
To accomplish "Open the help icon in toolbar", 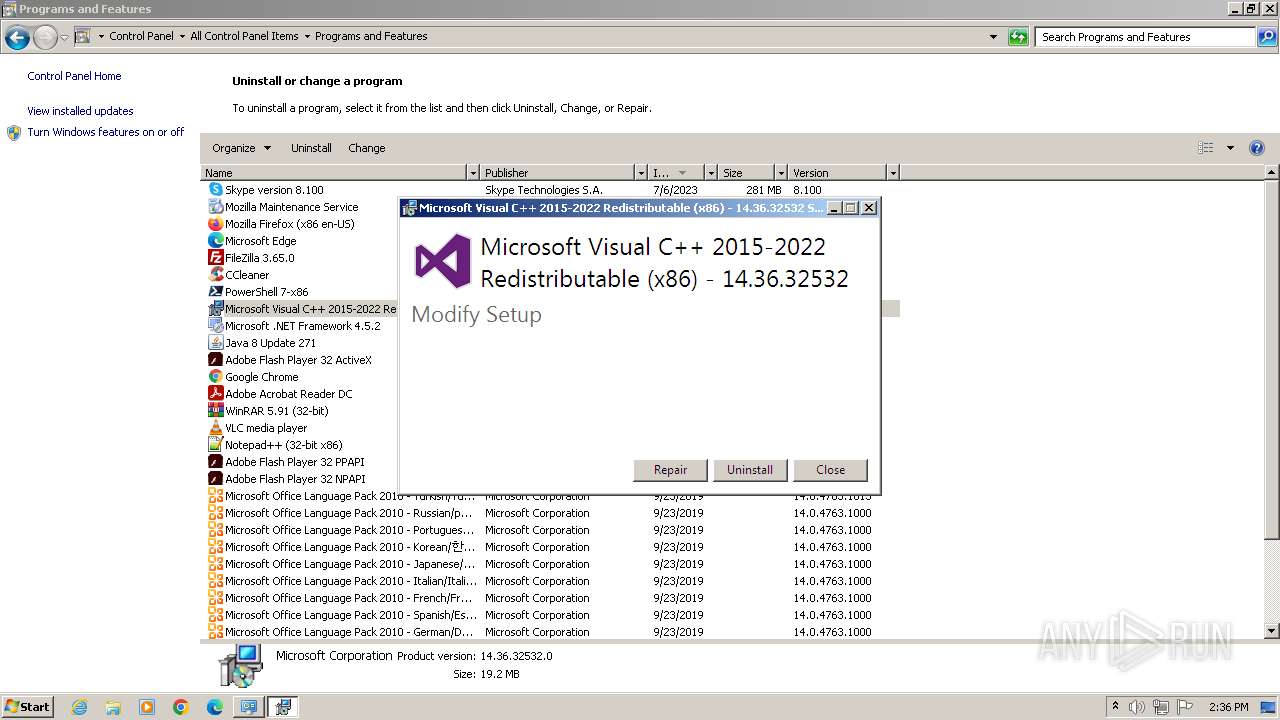I will 1257,148.
